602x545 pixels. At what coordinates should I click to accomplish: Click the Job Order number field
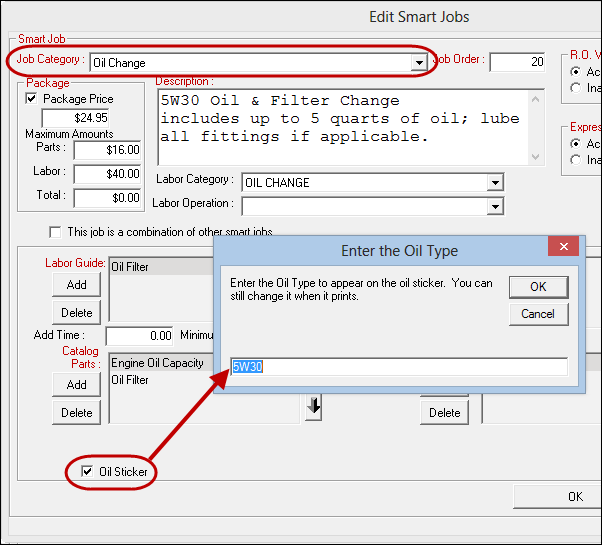pos(516,62)
